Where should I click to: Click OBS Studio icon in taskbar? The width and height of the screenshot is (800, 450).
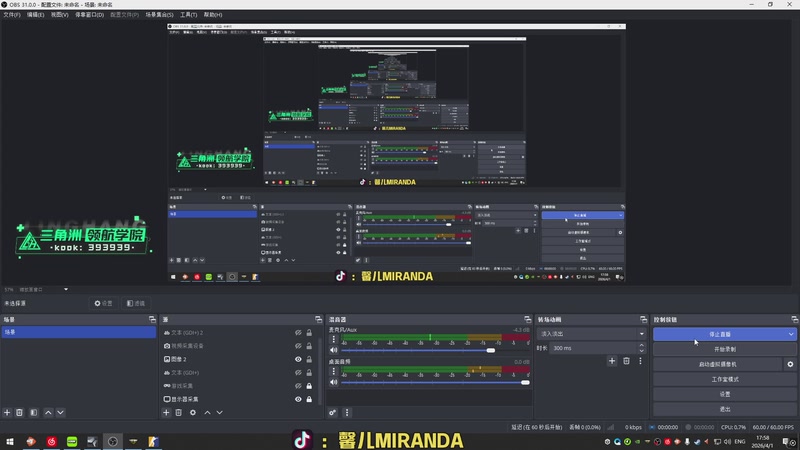pyautogui.click(x=113, y=441)
